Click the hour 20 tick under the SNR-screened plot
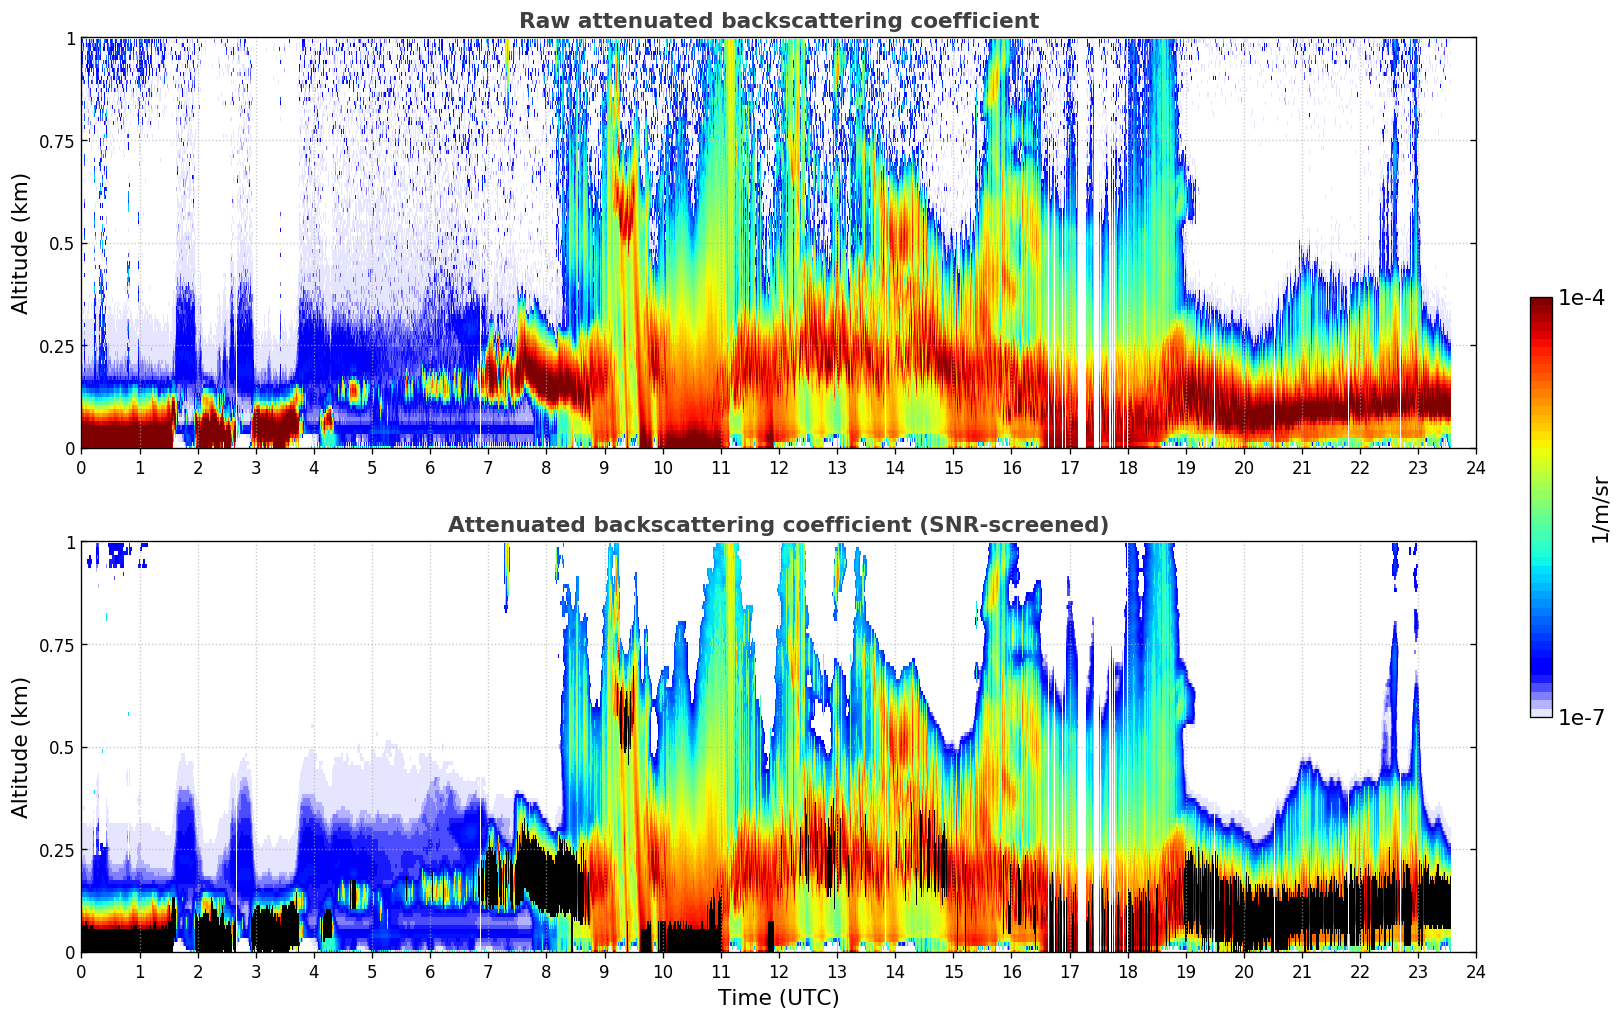This screenshot has width=1621, height=1020. coord(1243,971)
